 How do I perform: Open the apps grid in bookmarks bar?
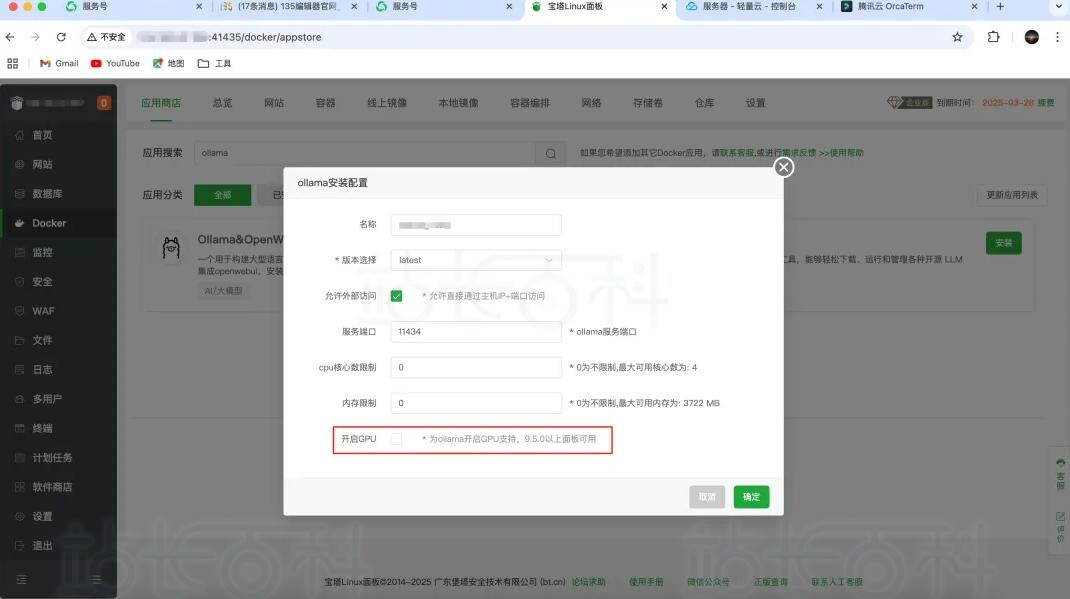click(12, 63)
